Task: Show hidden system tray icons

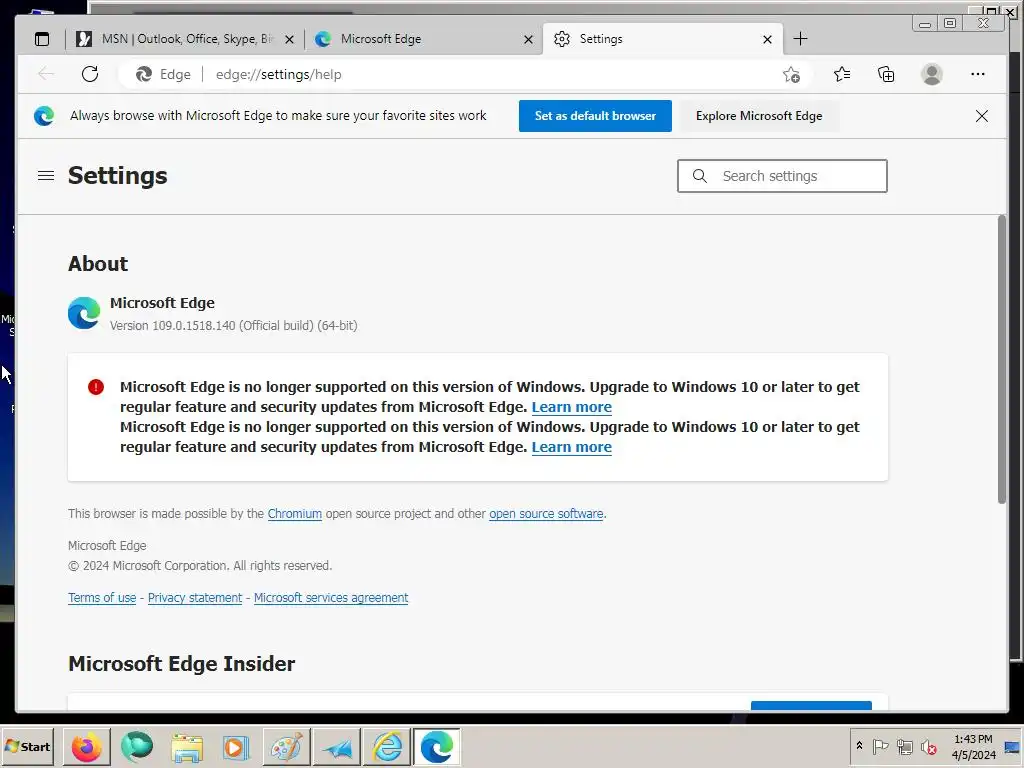Action: (859, 746)
